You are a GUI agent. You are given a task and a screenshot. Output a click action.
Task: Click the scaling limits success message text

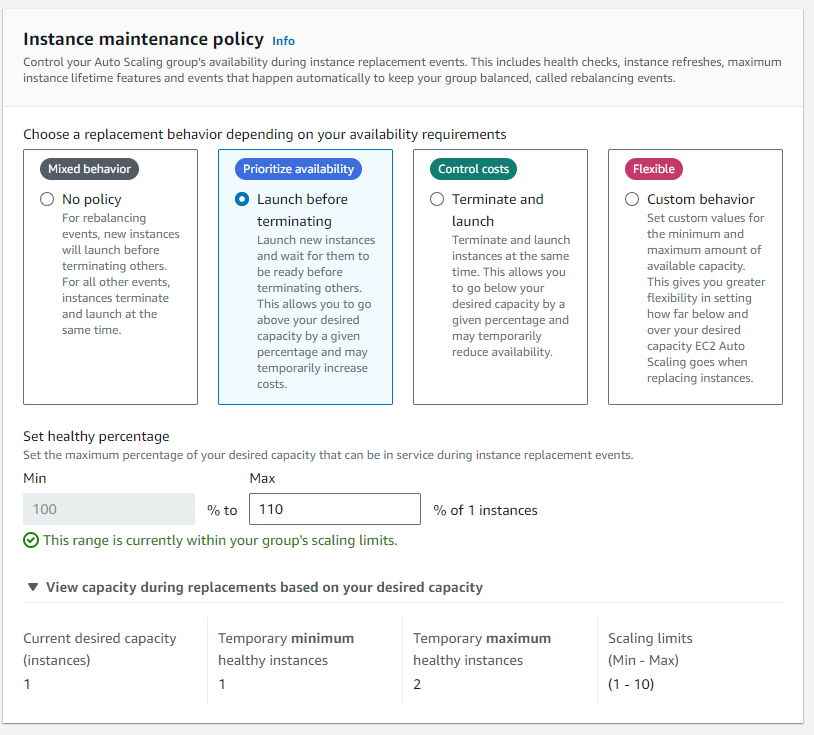[x=220, y=540]
